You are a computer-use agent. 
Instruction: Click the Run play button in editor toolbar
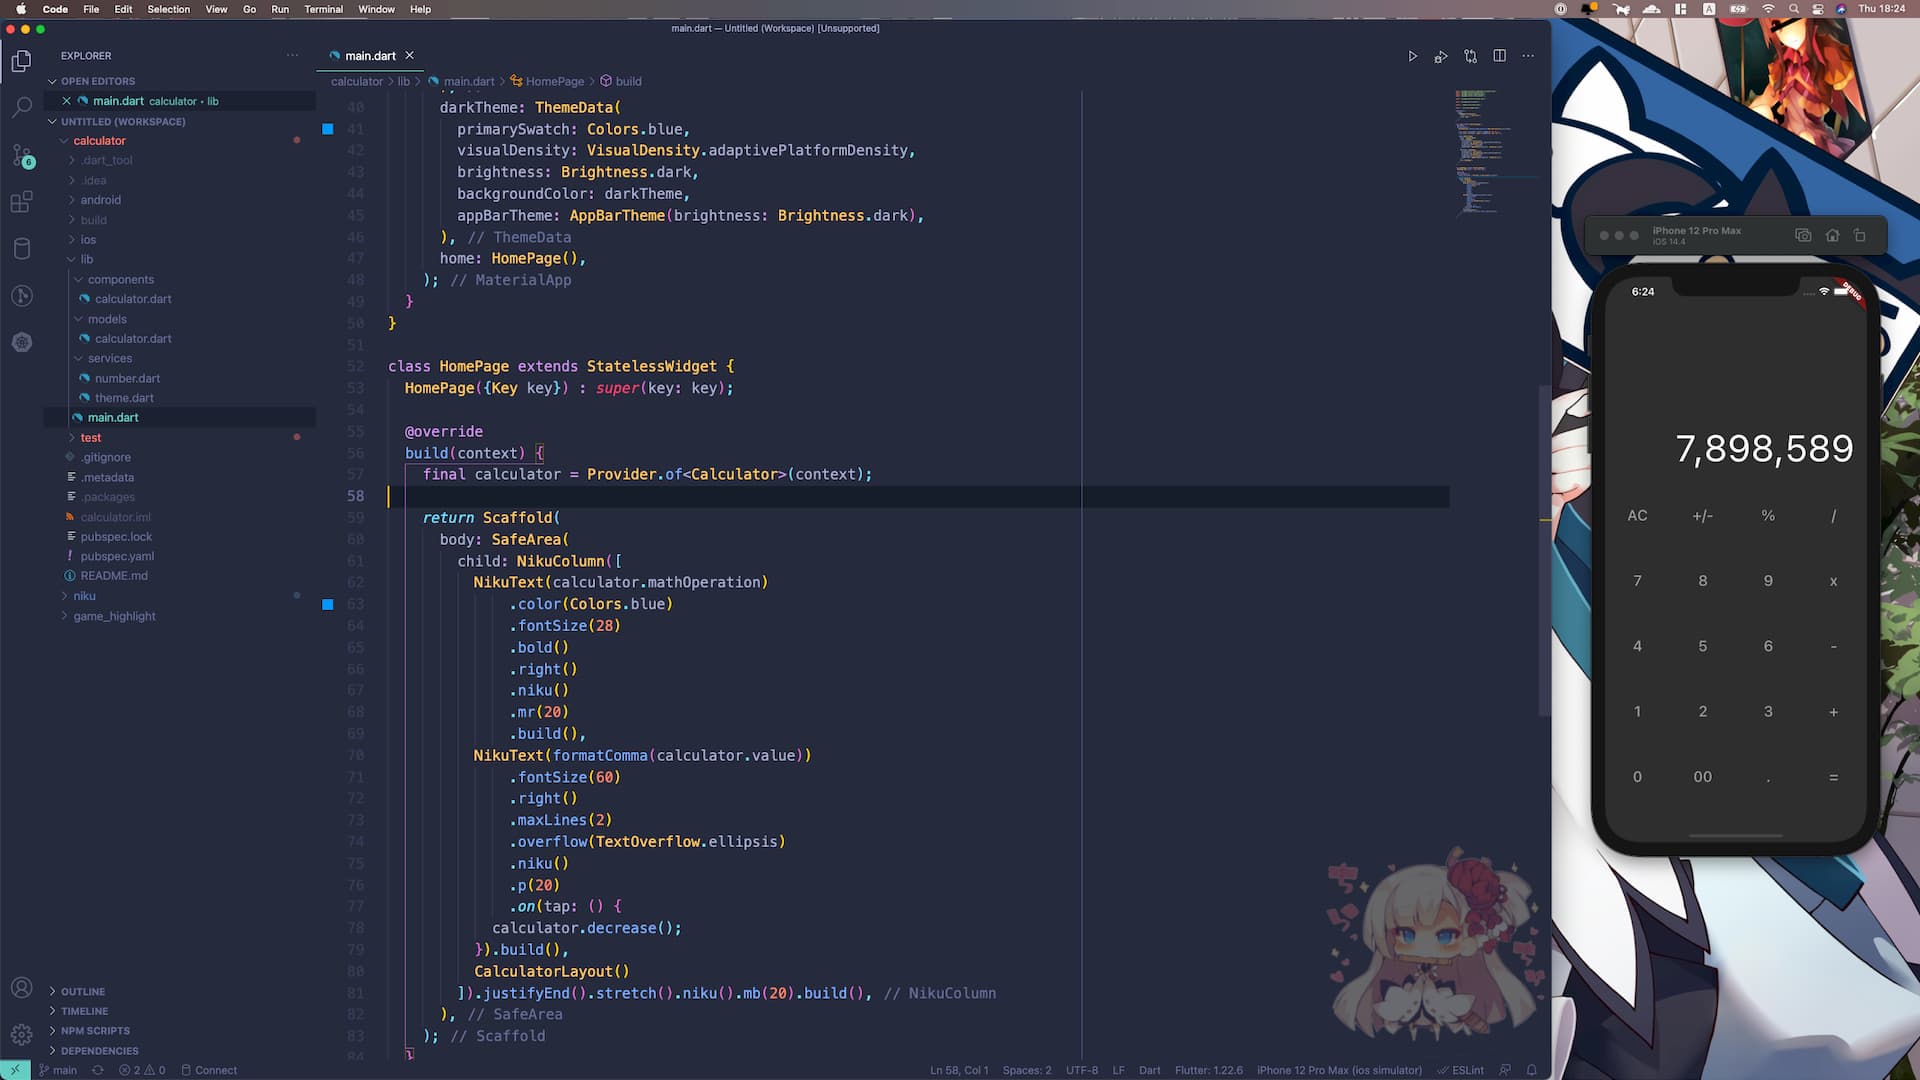click(x=1412, y=56)
